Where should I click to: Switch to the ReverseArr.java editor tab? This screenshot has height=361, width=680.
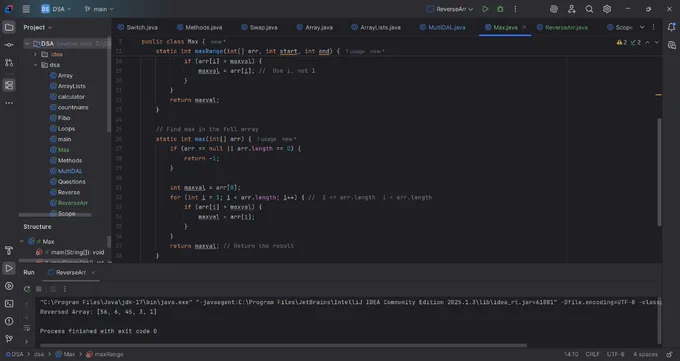point(562,27)
